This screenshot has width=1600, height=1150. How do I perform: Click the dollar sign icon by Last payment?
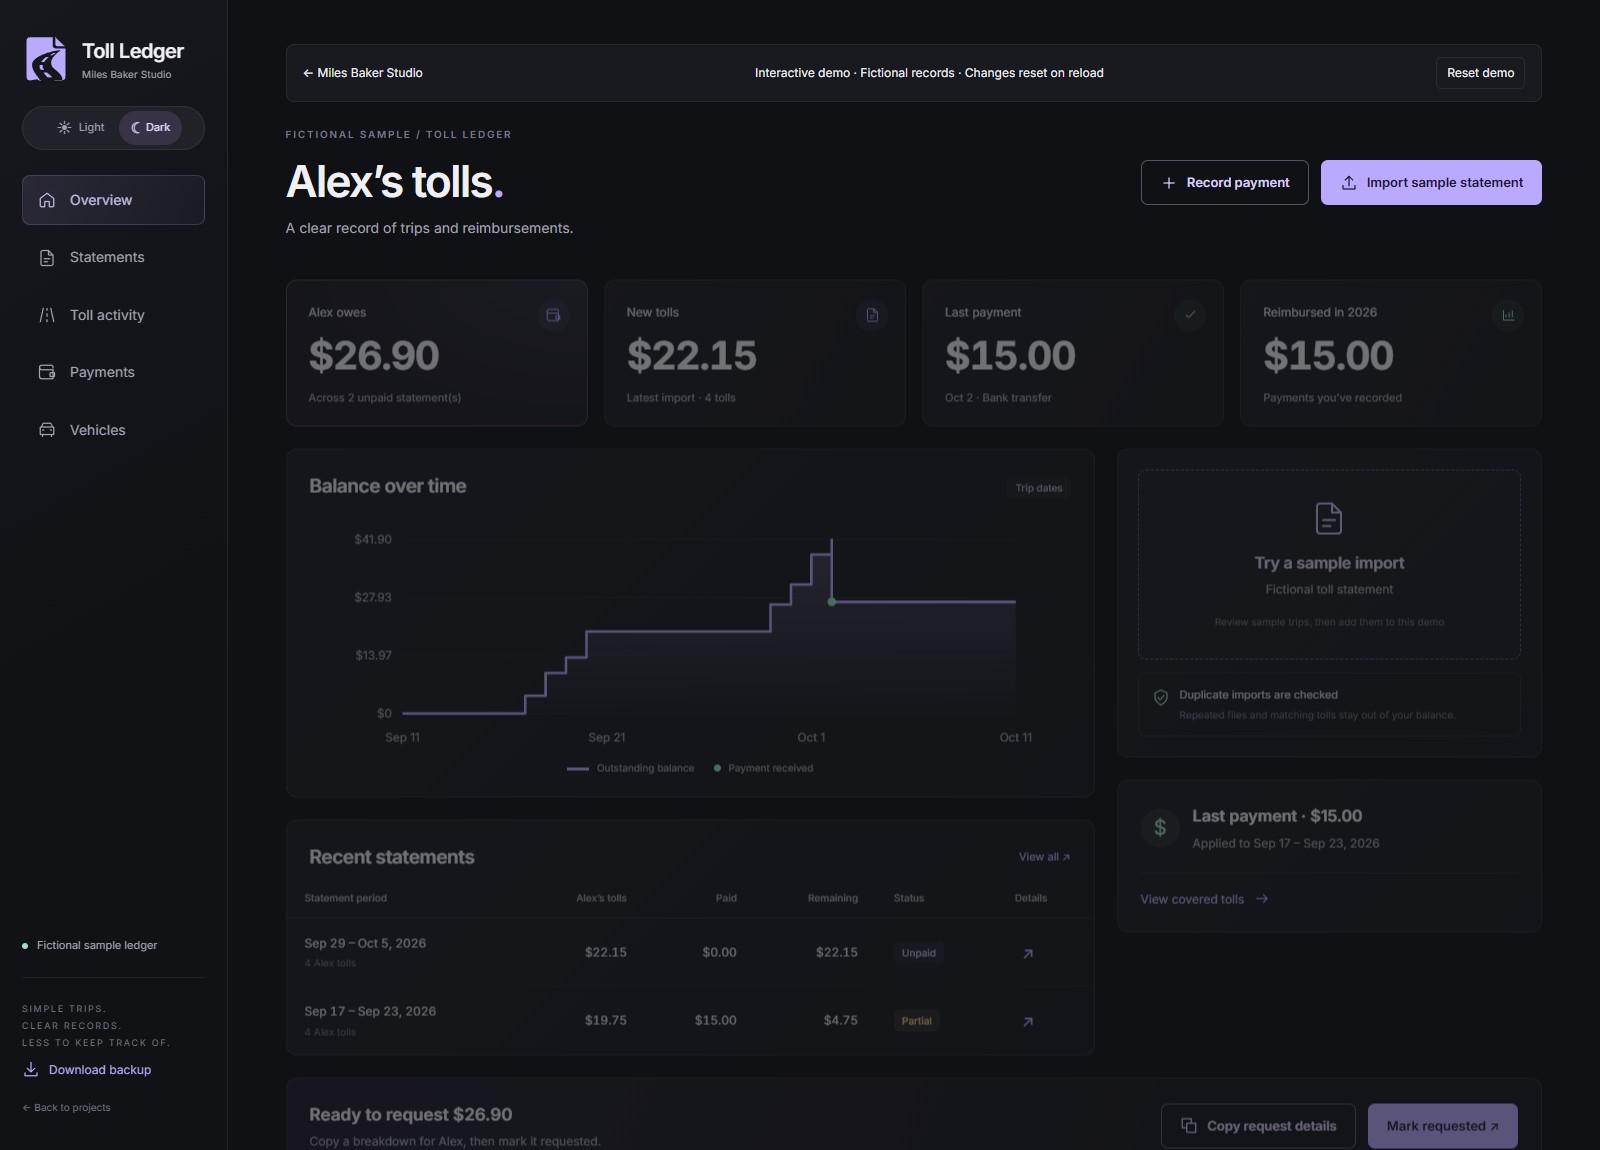1160,827
